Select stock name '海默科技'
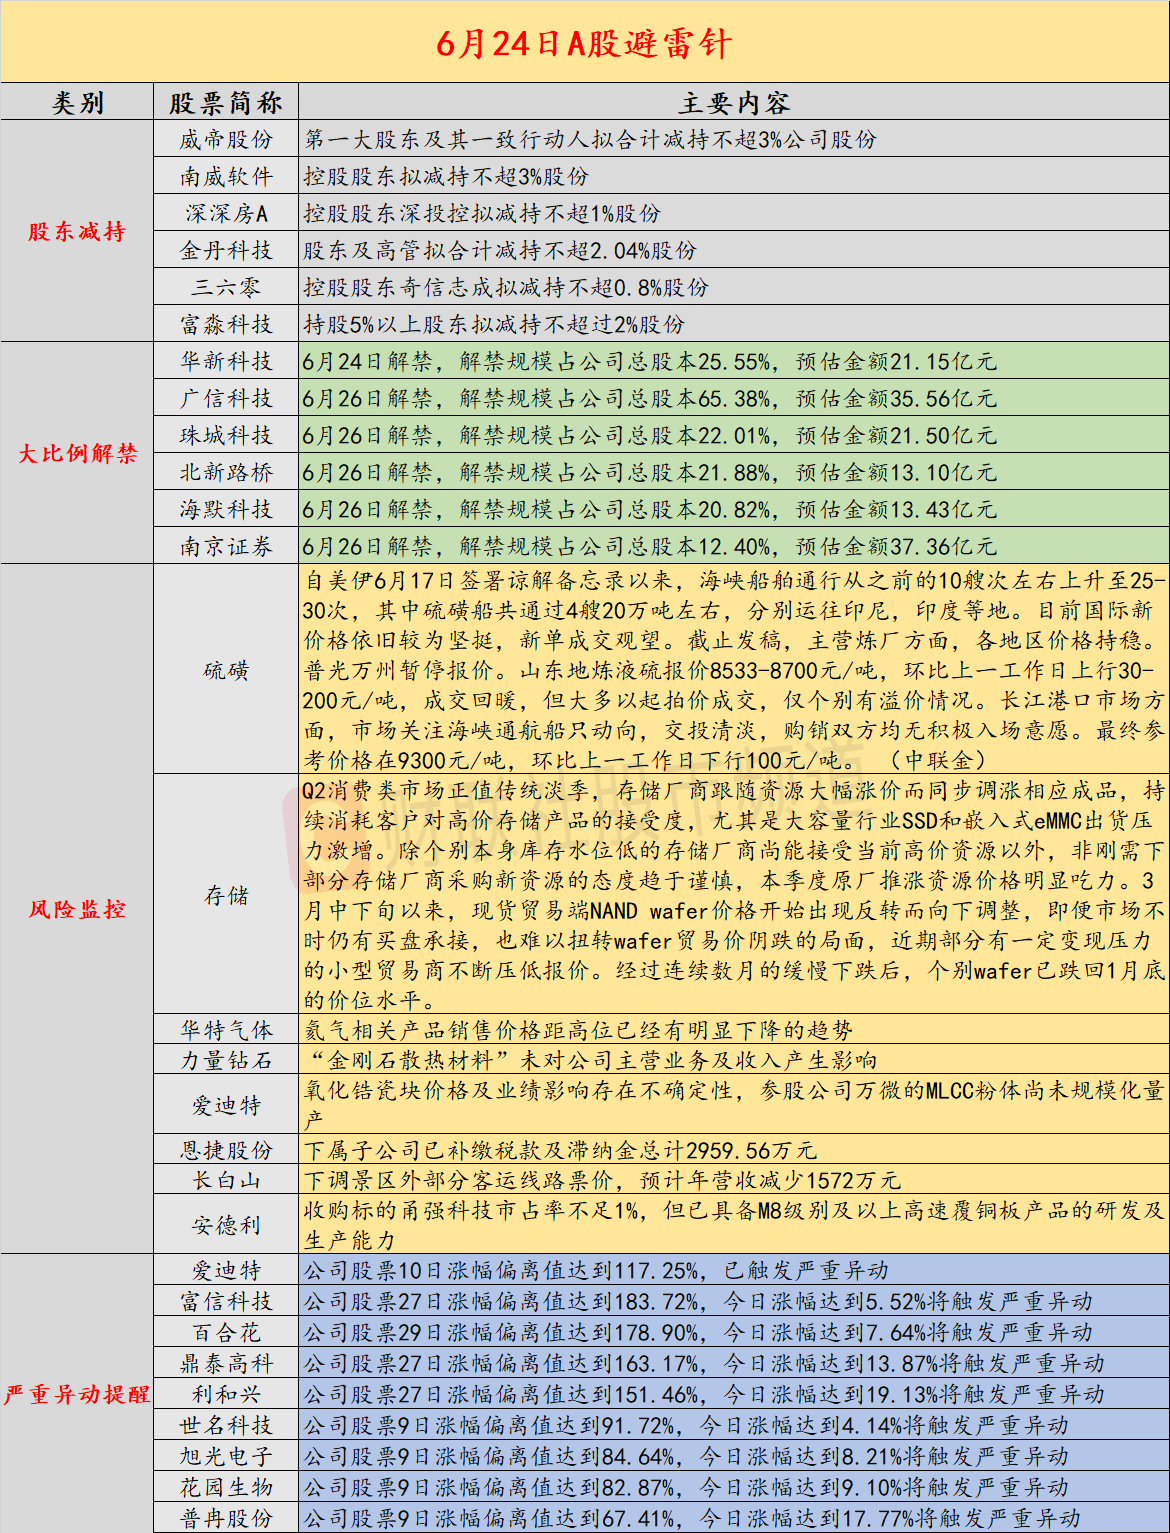The width and height of the screenshot is (1170, 1533). click(226, 509)
